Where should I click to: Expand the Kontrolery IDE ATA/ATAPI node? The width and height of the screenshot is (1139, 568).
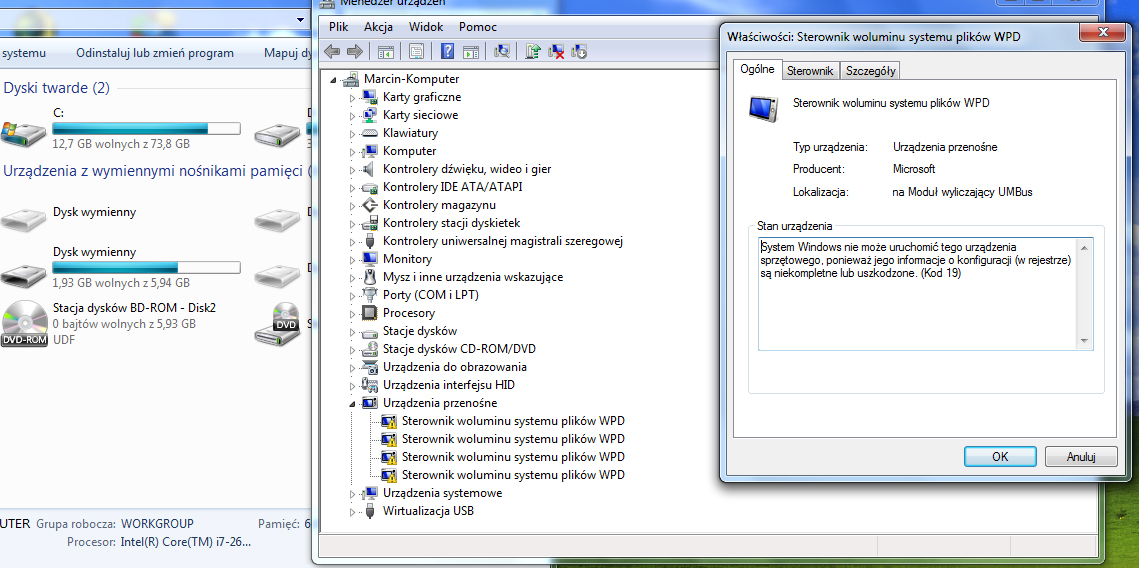[x=352, y=187]
